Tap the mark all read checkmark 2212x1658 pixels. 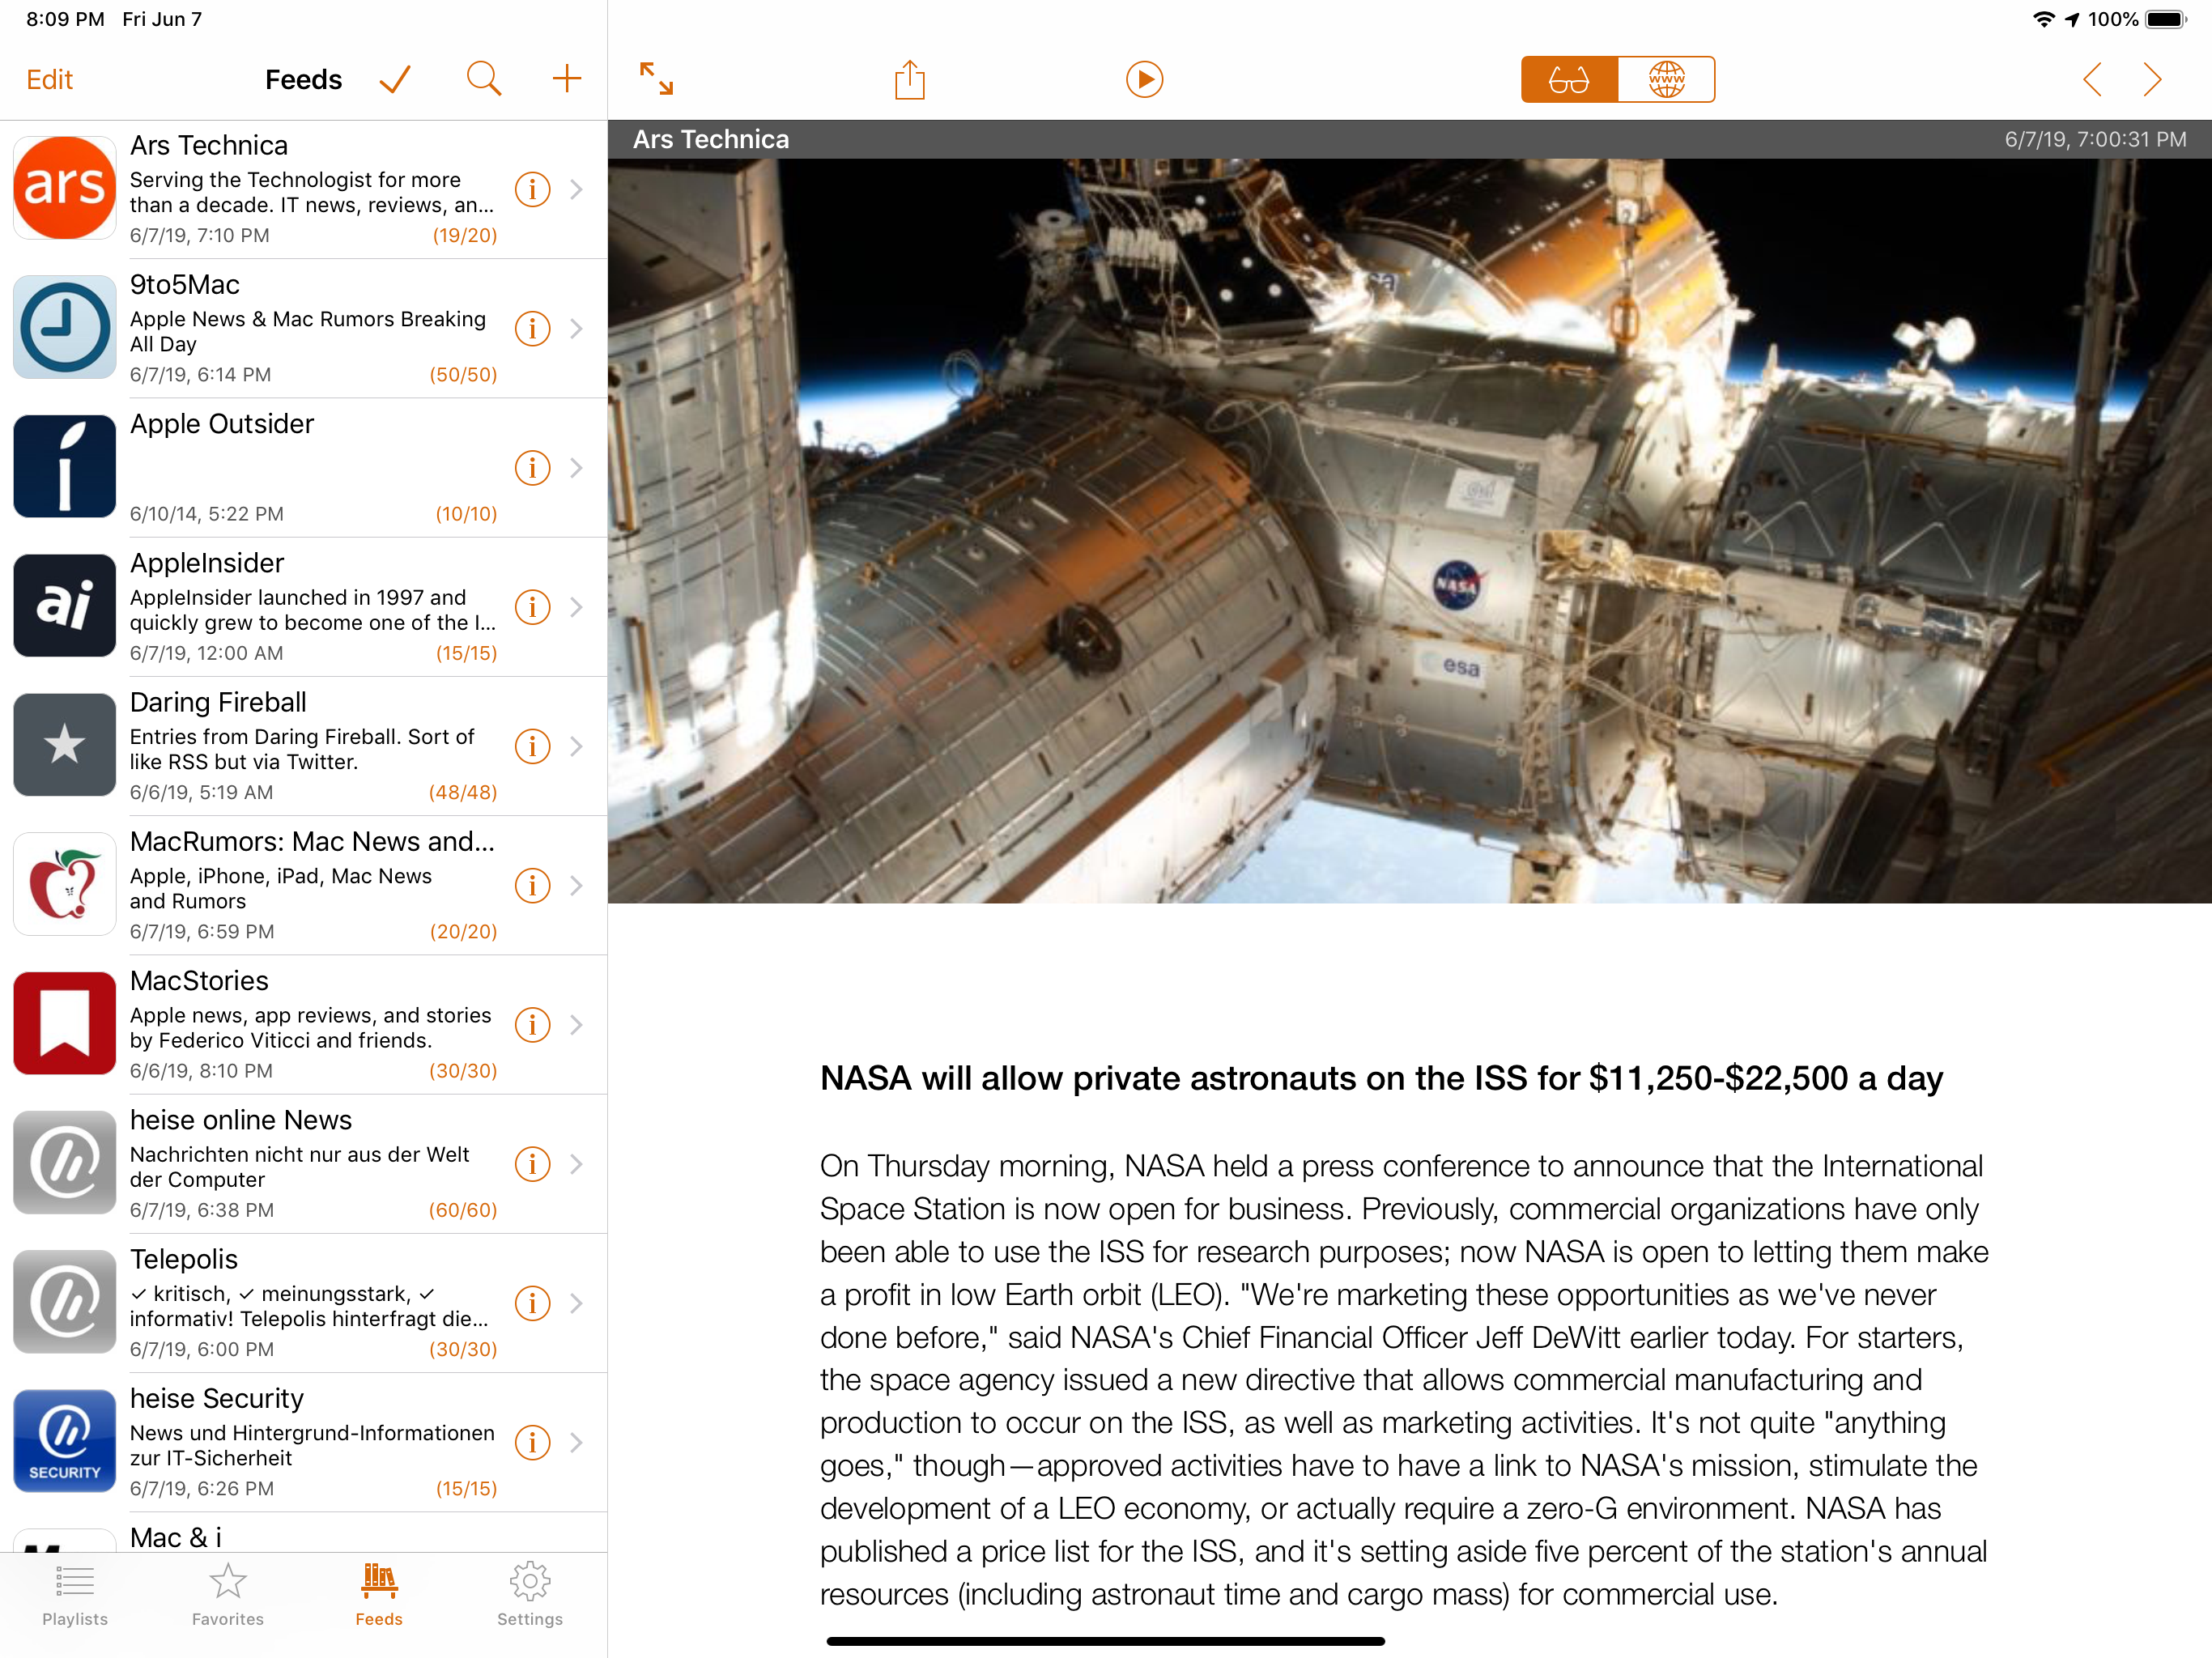(396, 79)
